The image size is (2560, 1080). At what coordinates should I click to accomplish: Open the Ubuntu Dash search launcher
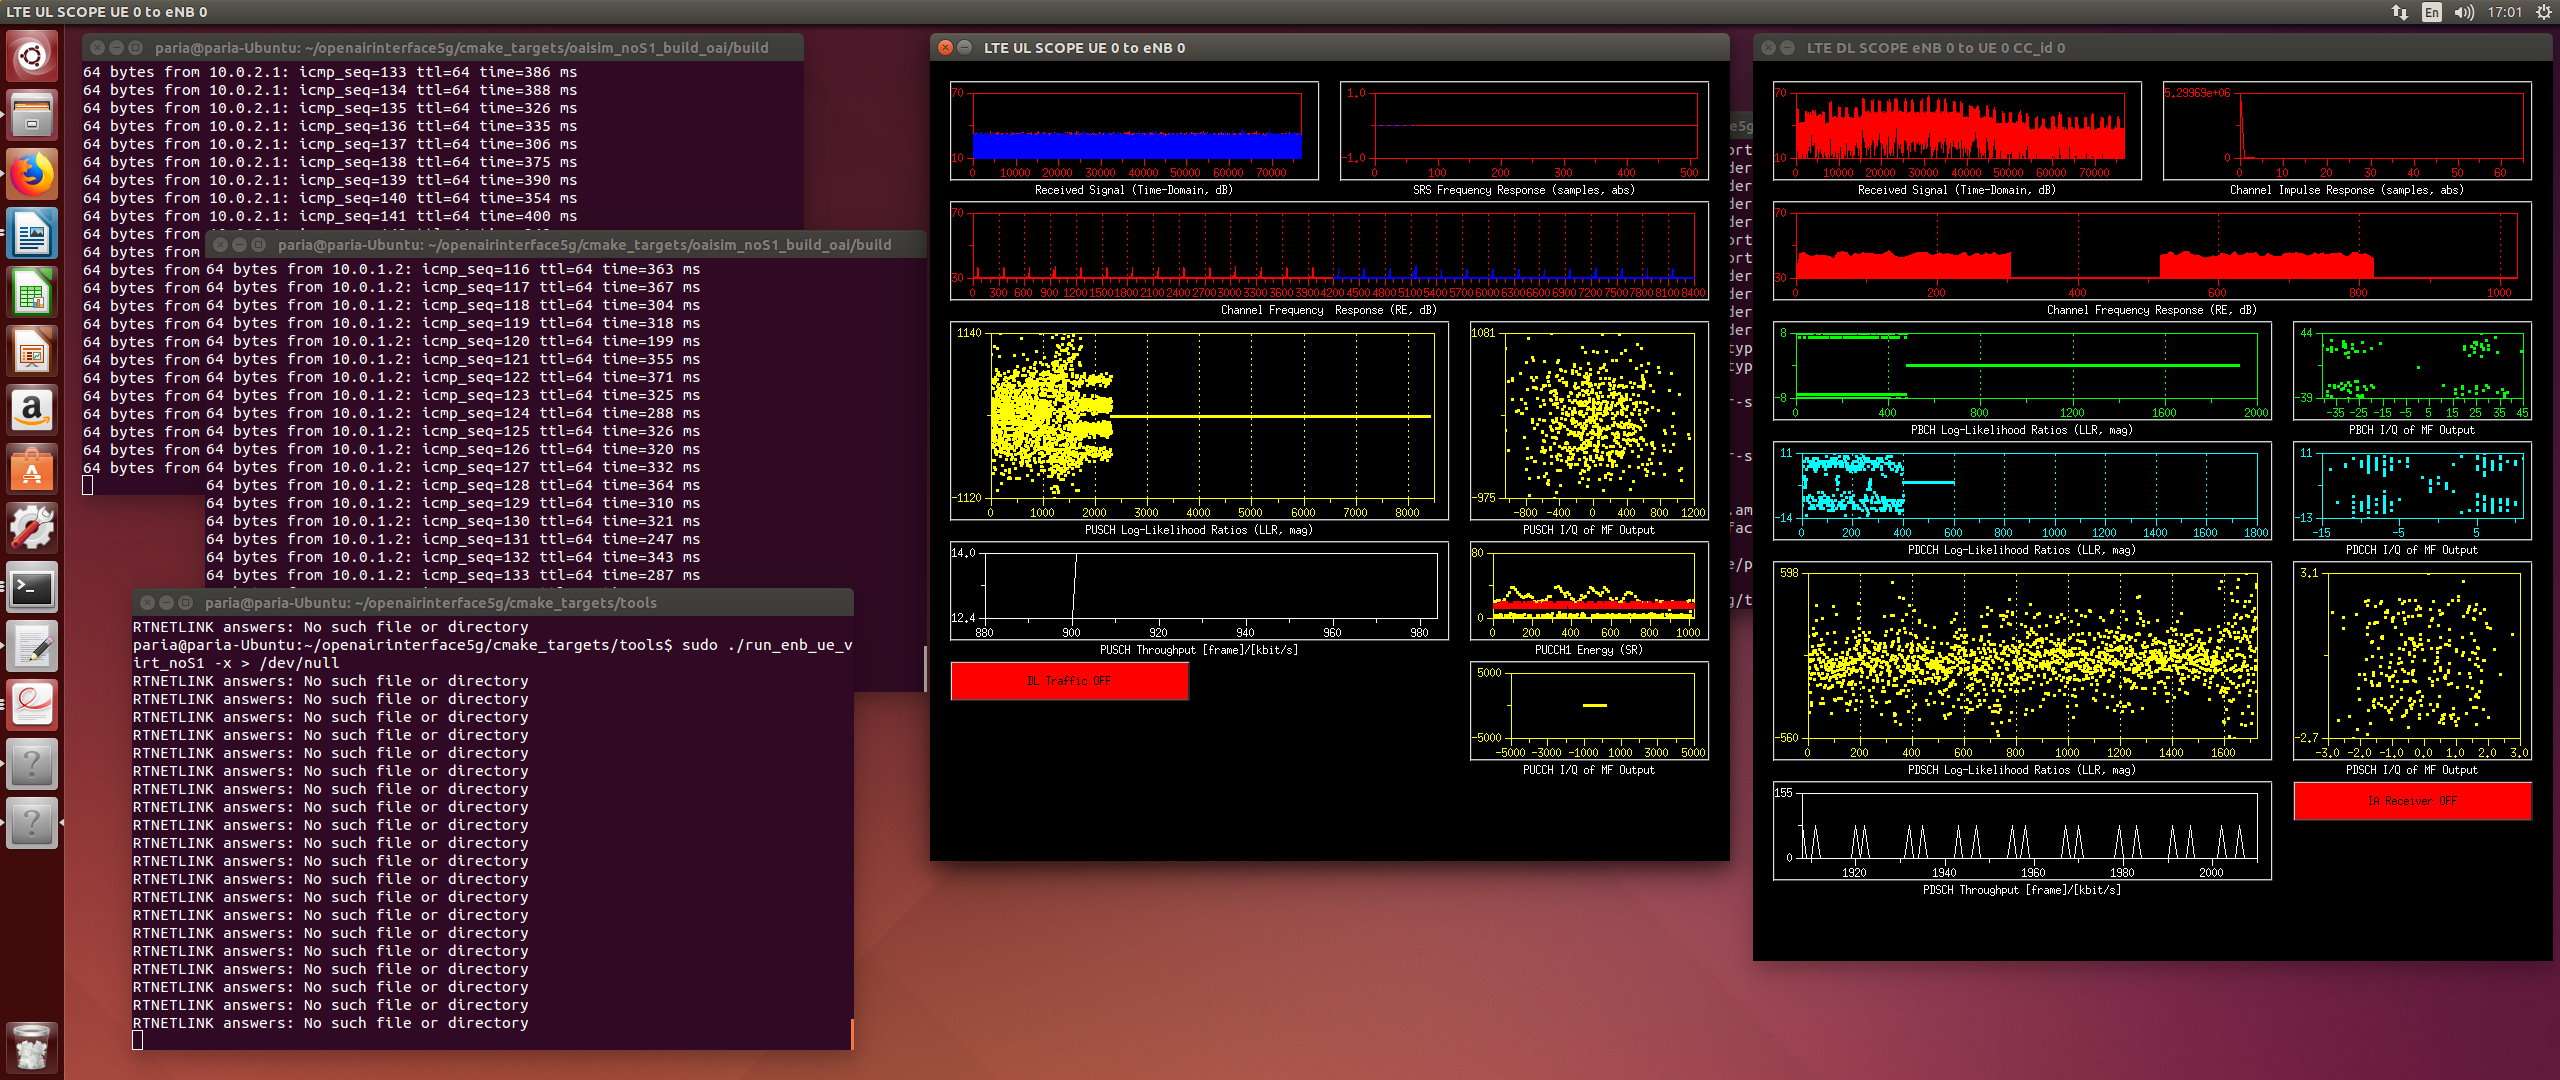(x=32, y=55)
